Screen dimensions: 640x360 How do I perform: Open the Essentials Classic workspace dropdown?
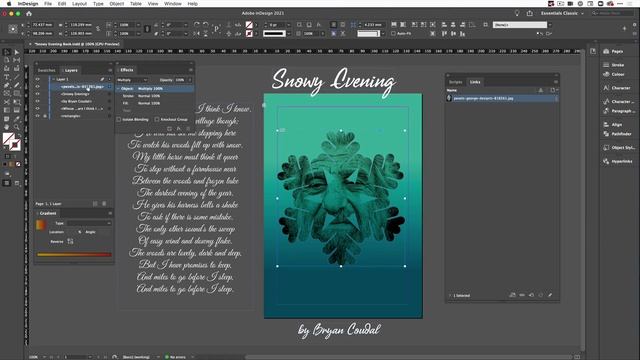click(562, 13)
